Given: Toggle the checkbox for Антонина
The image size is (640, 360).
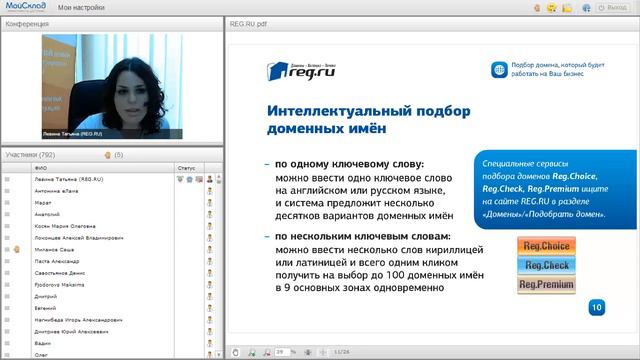Looking at the screenshot, I should (7, 191).
